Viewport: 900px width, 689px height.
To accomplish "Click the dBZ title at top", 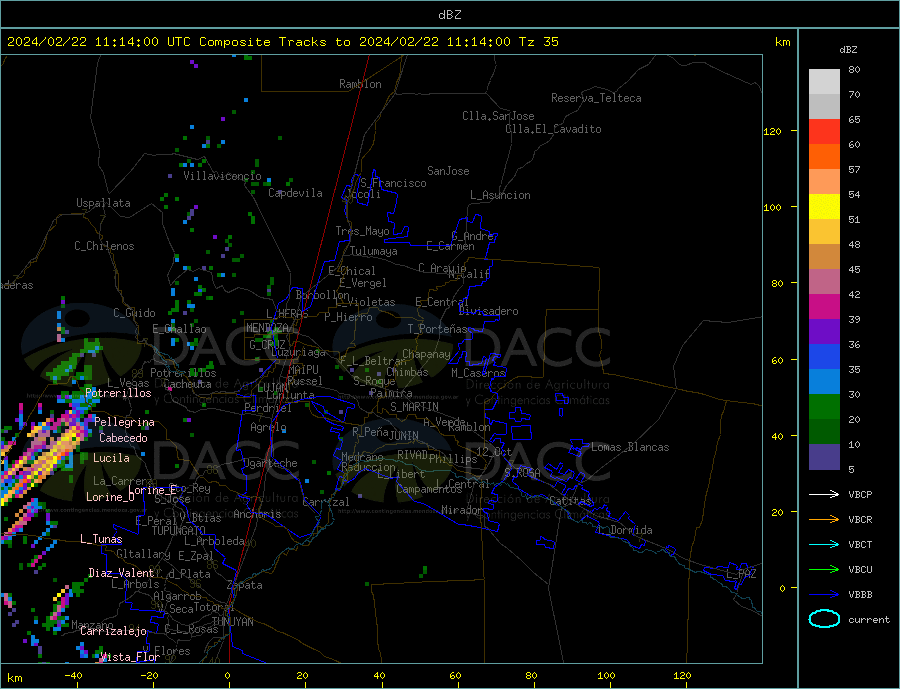I will pyautogui.click(x=449, y=15).
